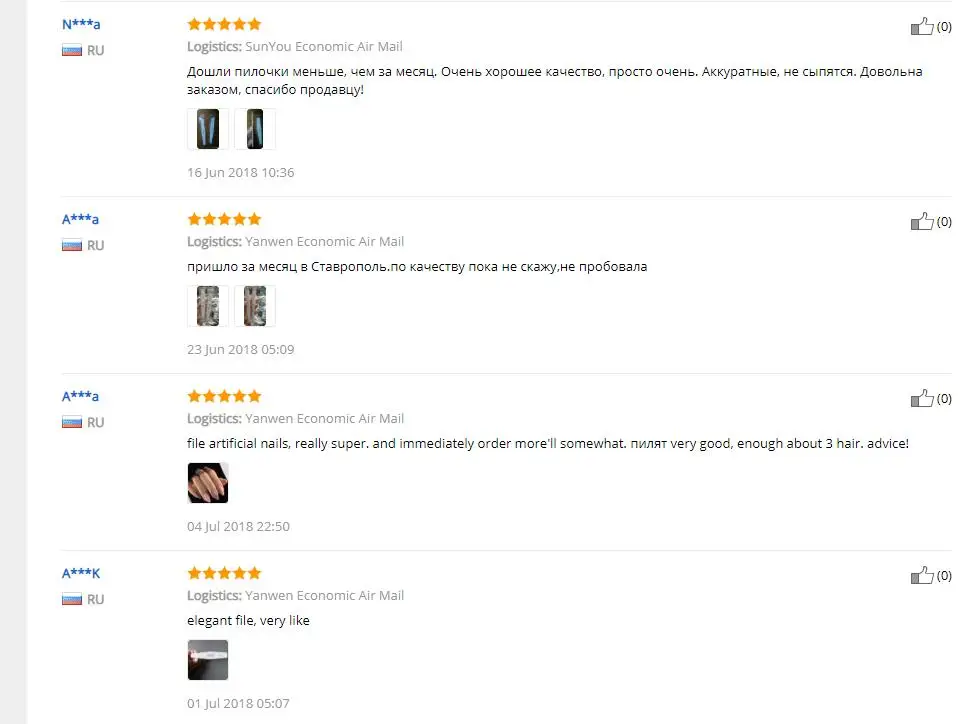Open second photo in Stavropol review

pyautogui.click(x=255, y=306)
